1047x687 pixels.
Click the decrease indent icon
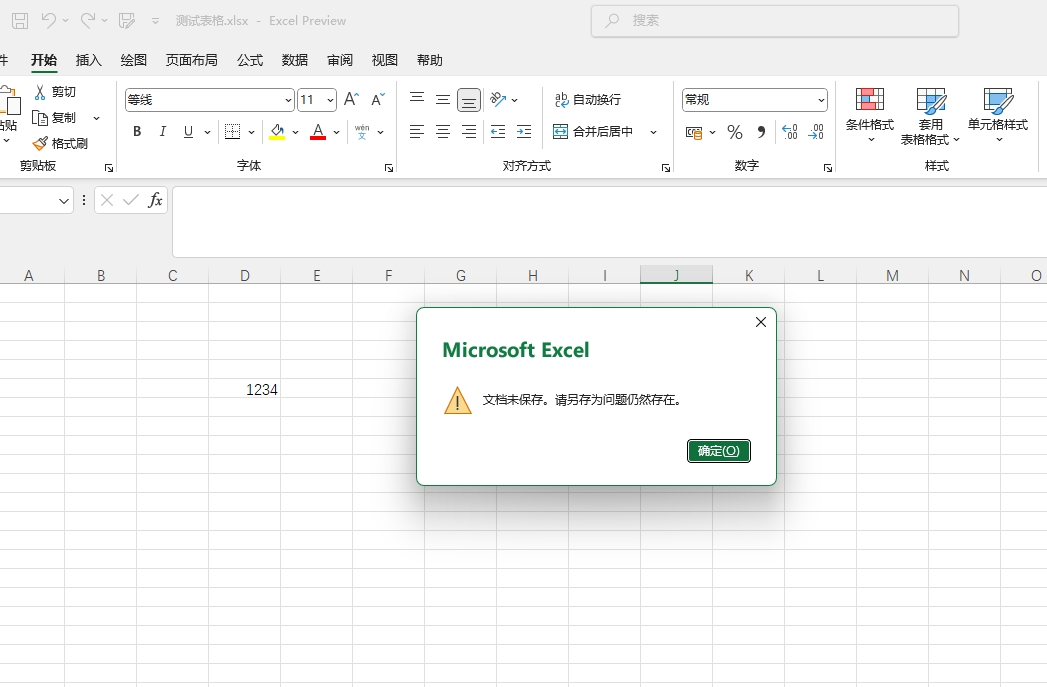[497, 132]
